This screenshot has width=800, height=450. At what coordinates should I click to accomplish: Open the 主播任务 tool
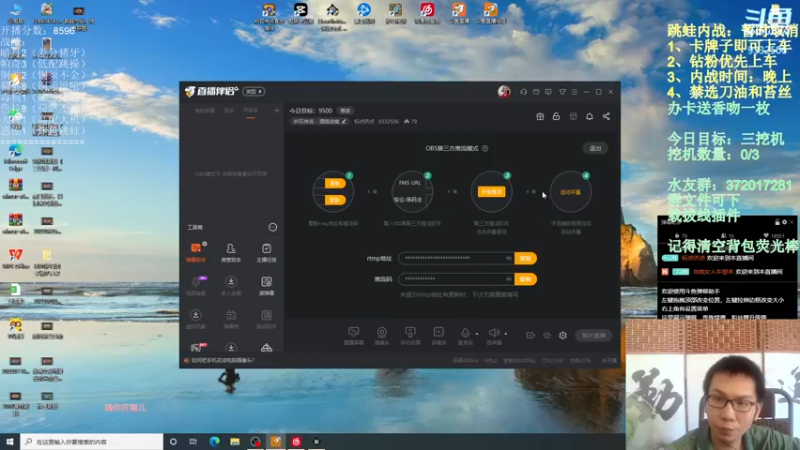point(266,252)
